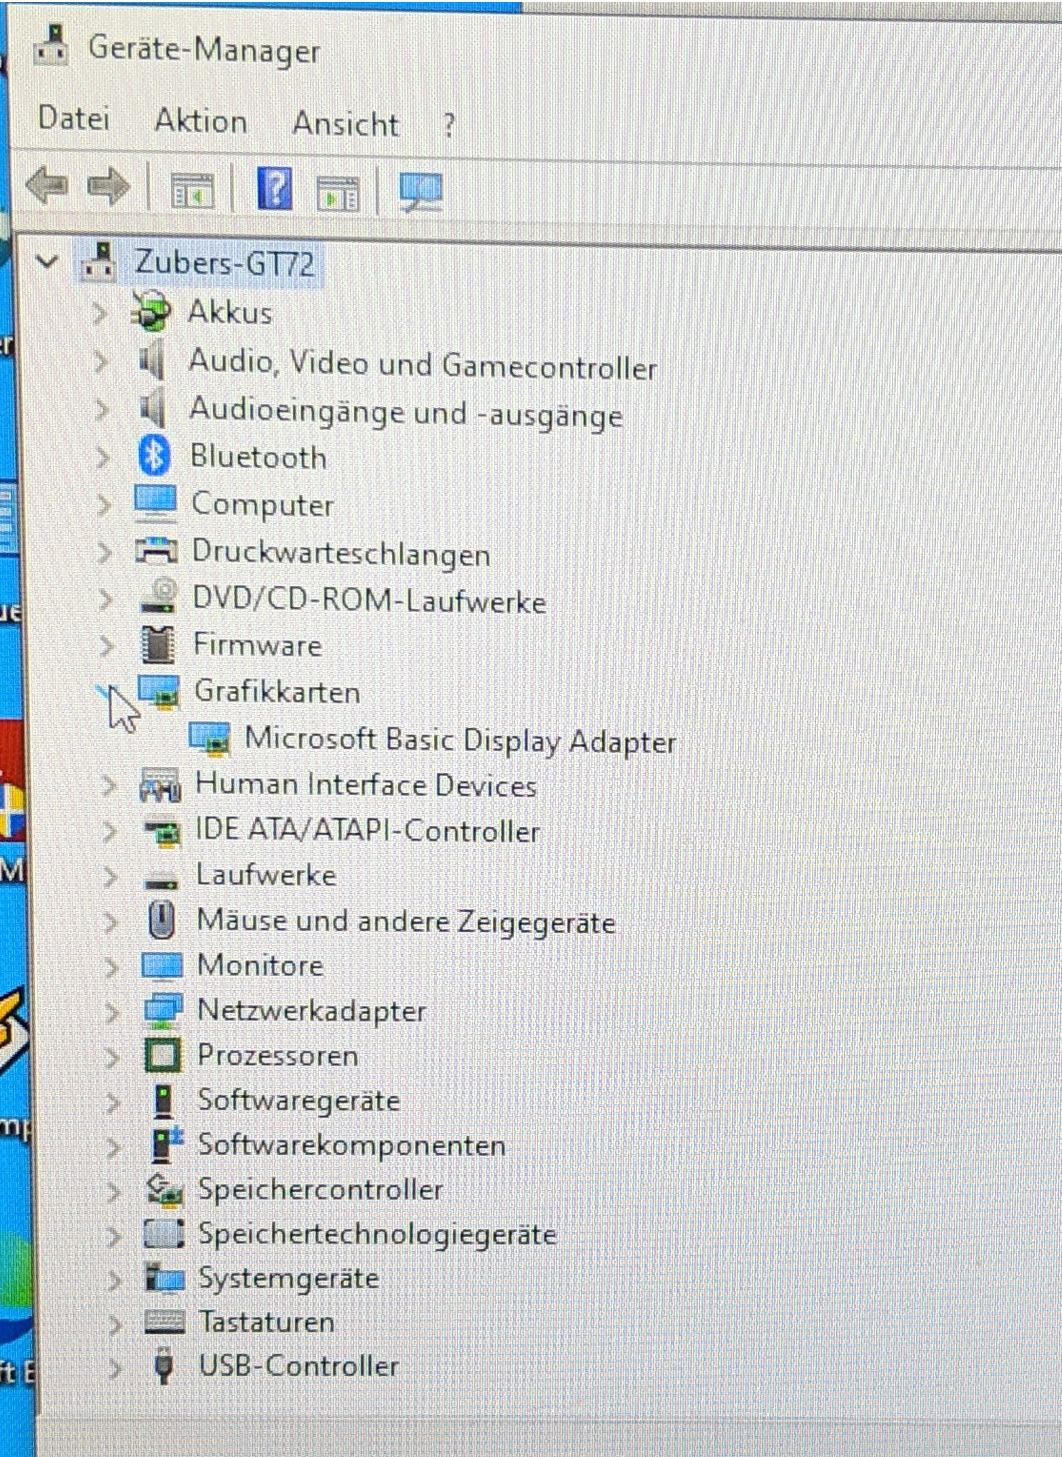Viewport: 1062px width, 1457px height.
Task: Click the Softwarekomponenten icon
Action: [166, 1144]
